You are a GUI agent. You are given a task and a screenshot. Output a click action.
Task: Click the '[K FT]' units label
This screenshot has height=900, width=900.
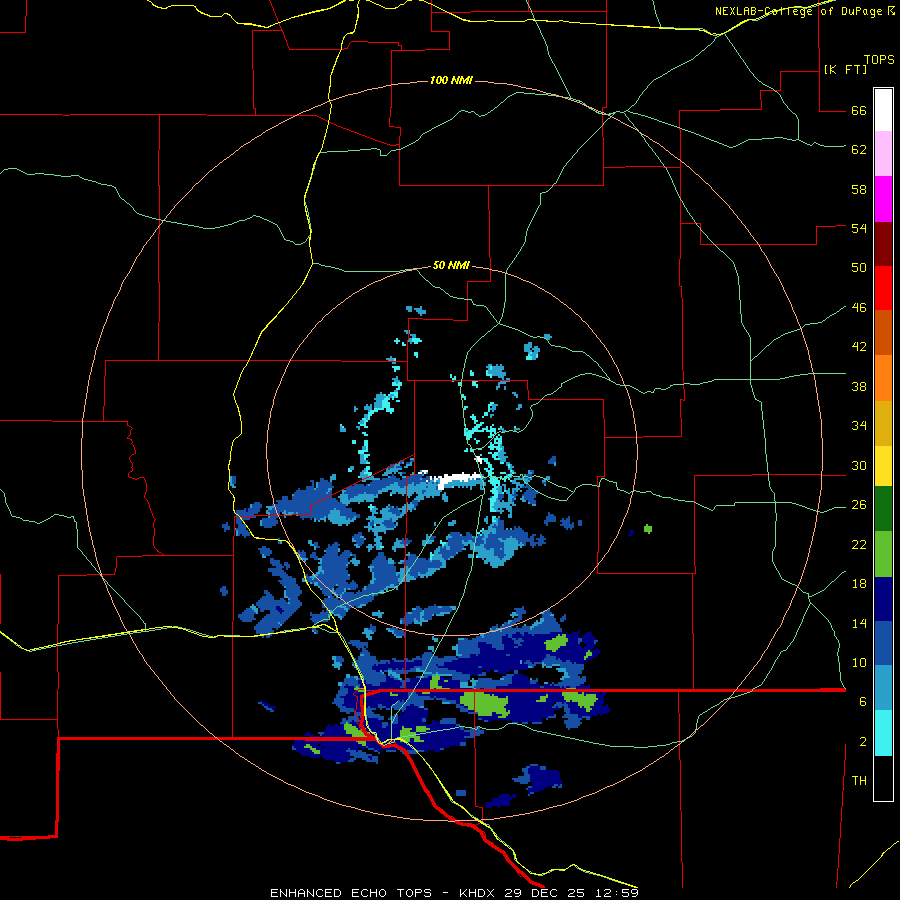tap(845, 69)
